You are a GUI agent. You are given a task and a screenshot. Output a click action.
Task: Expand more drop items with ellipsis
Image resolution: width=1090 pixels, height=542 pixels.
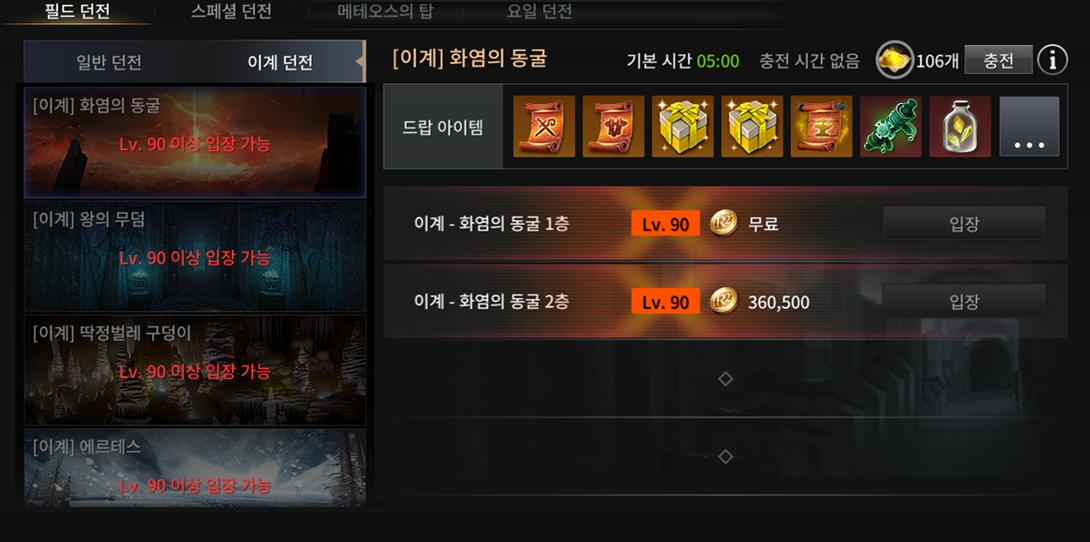pos(1030,126)
